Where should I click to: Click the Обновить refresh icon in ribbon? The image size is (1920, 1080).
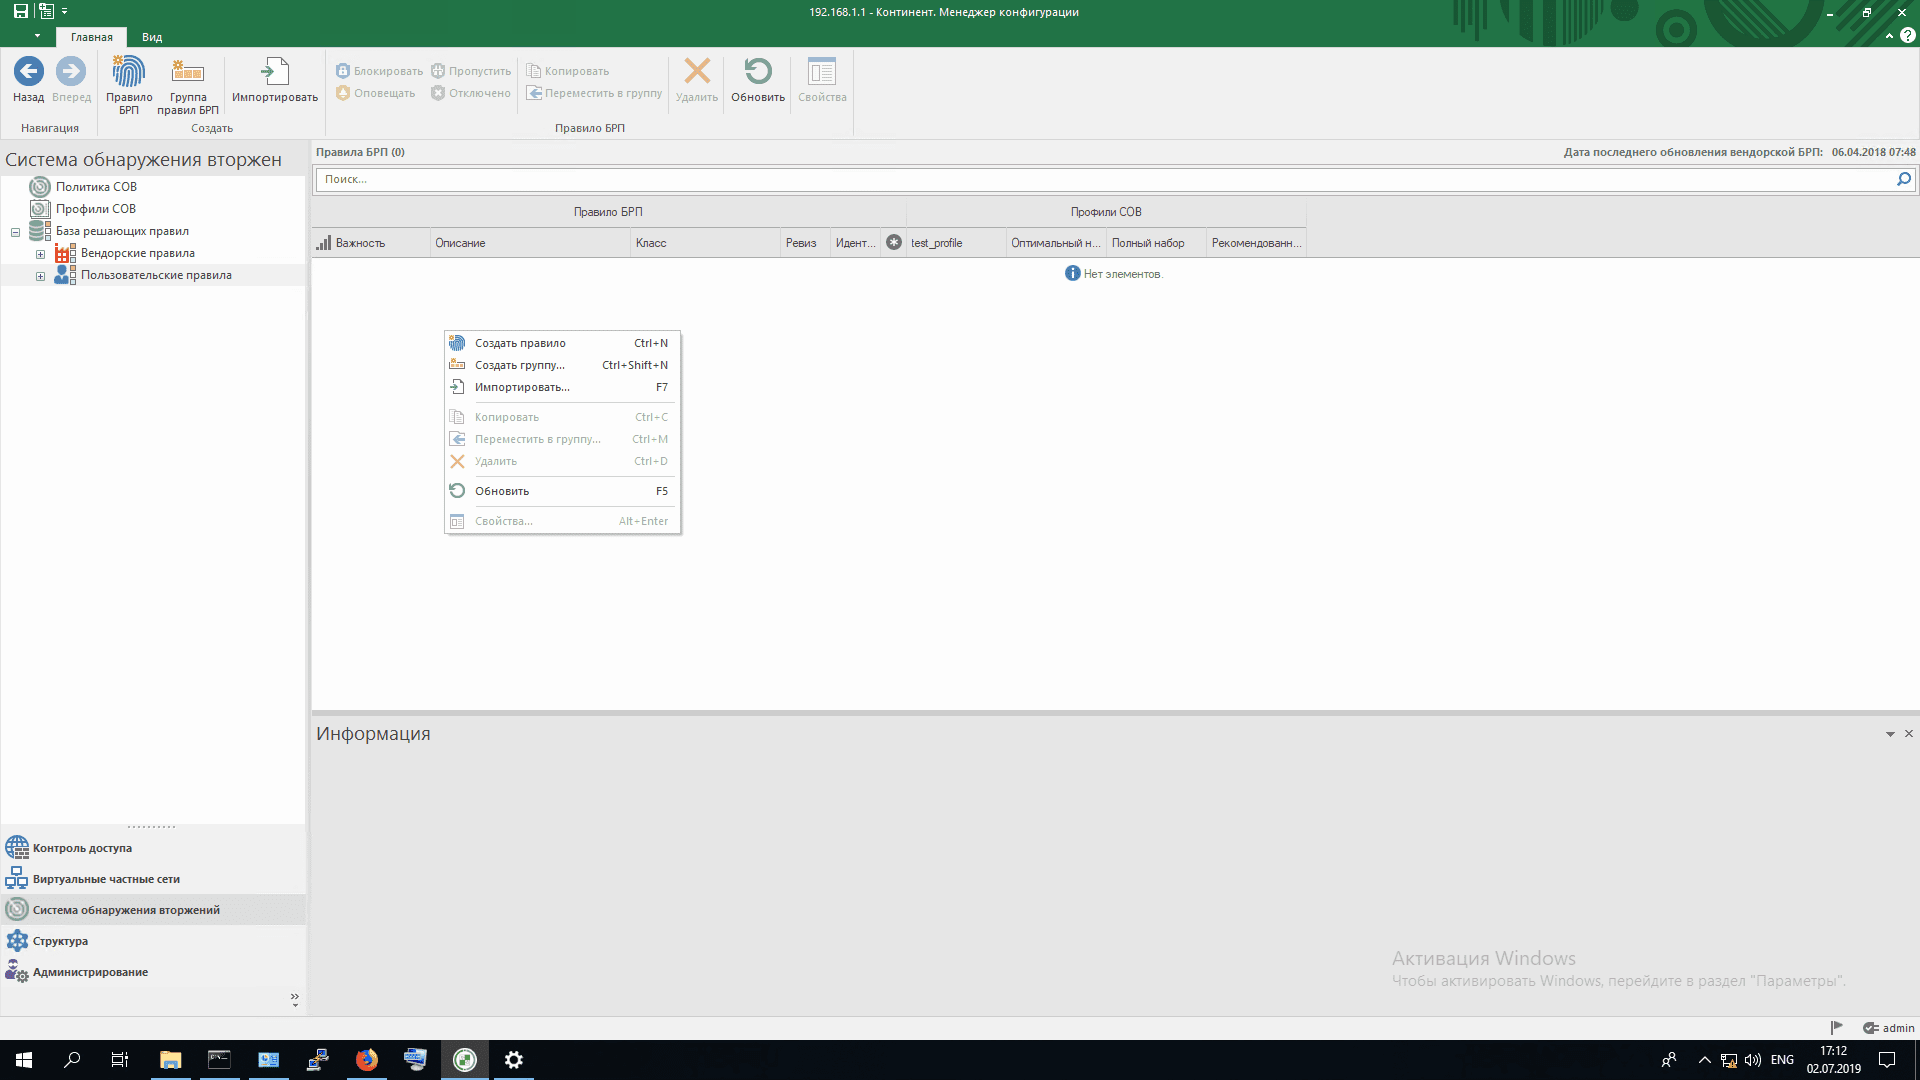click(758, 72)
